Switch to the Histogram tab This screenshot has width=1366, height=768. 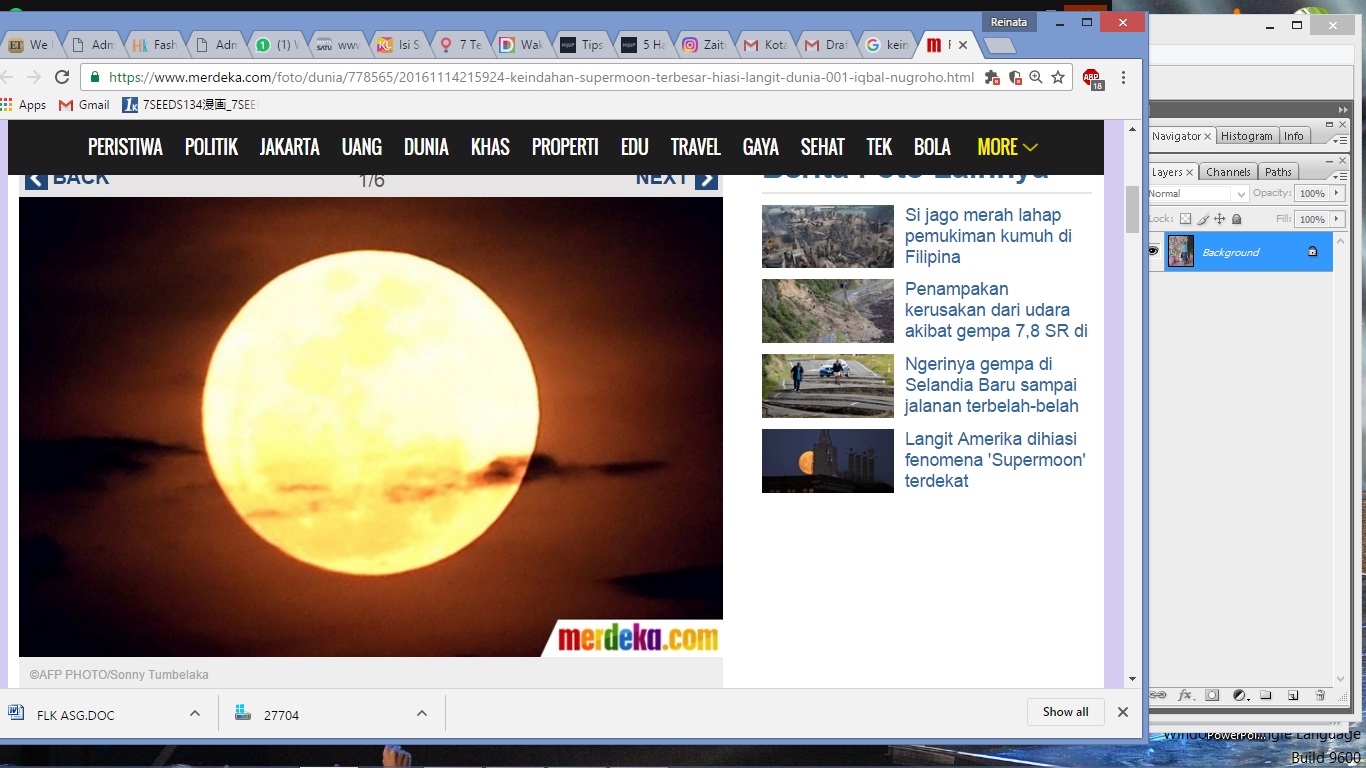click(x=1247, y=136)
